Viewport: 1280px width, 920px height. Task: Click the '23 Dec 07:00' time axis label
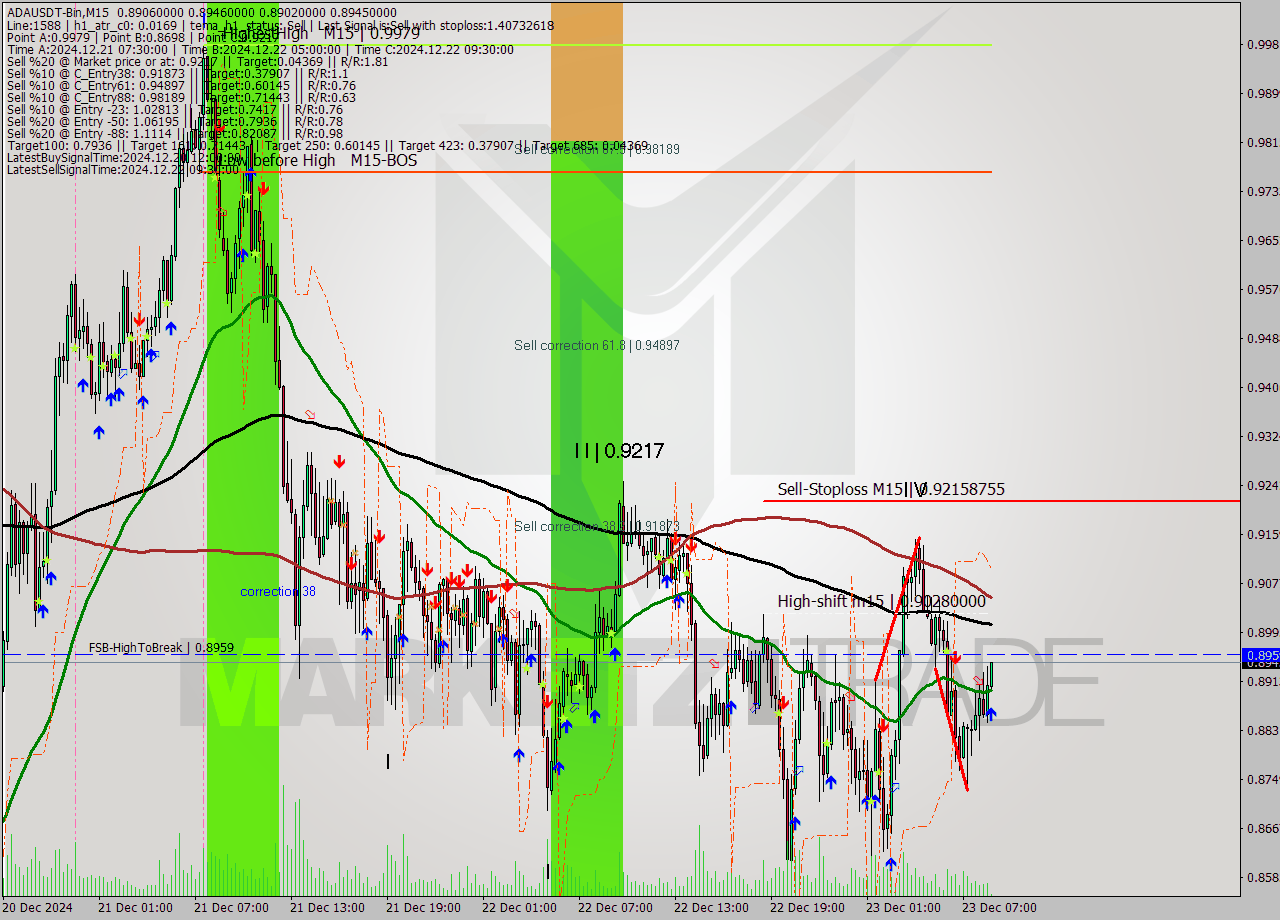[999, 908]
